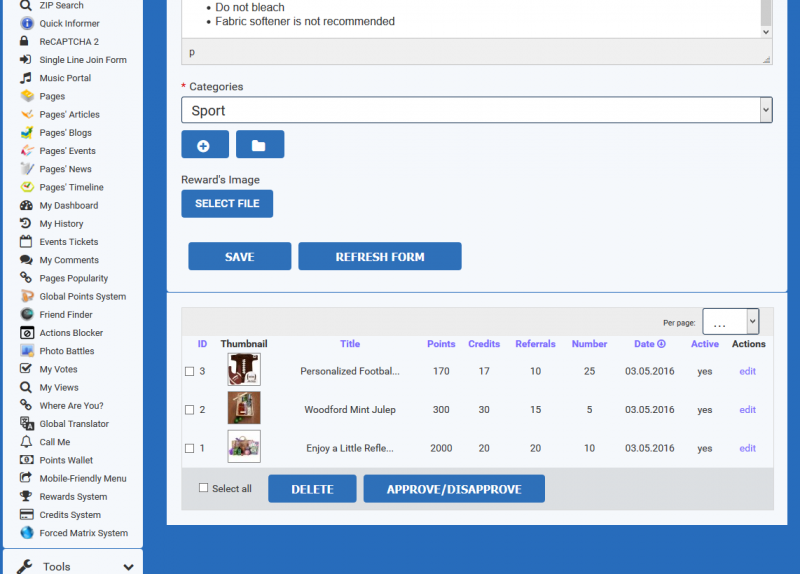Click the Global Points System icon
The height and width of the screenshot is (574, 800).
[27, 296]
